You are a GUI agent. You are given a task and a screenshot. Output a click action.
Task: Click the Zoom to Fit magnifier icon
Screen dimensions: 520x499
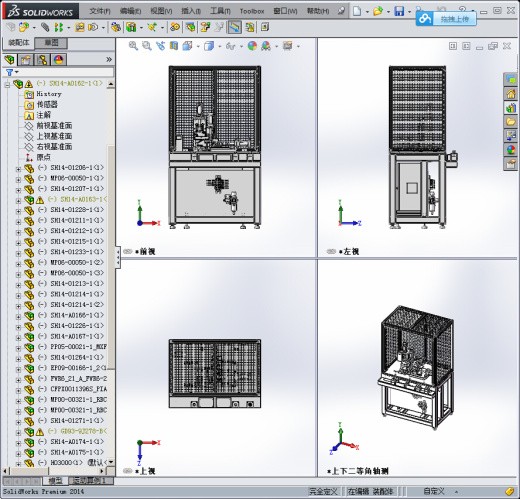133,46
